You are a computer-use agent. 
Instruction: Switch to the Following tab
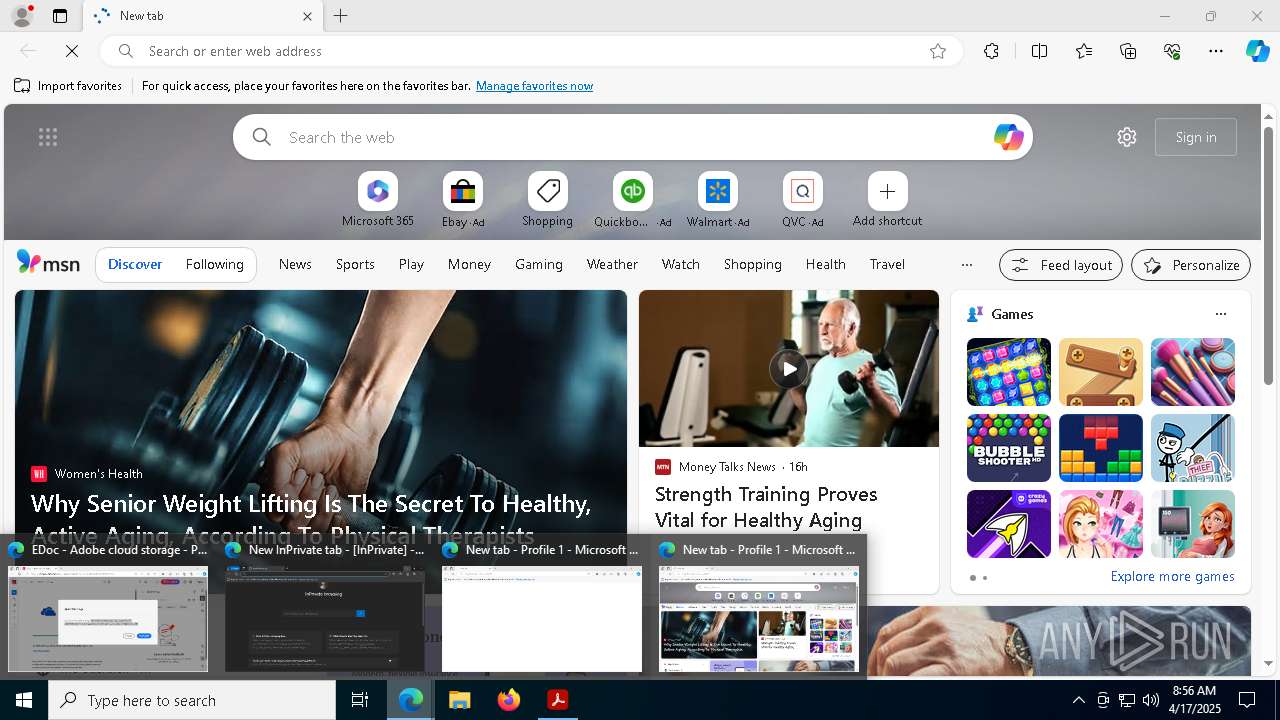coord(214,264)
